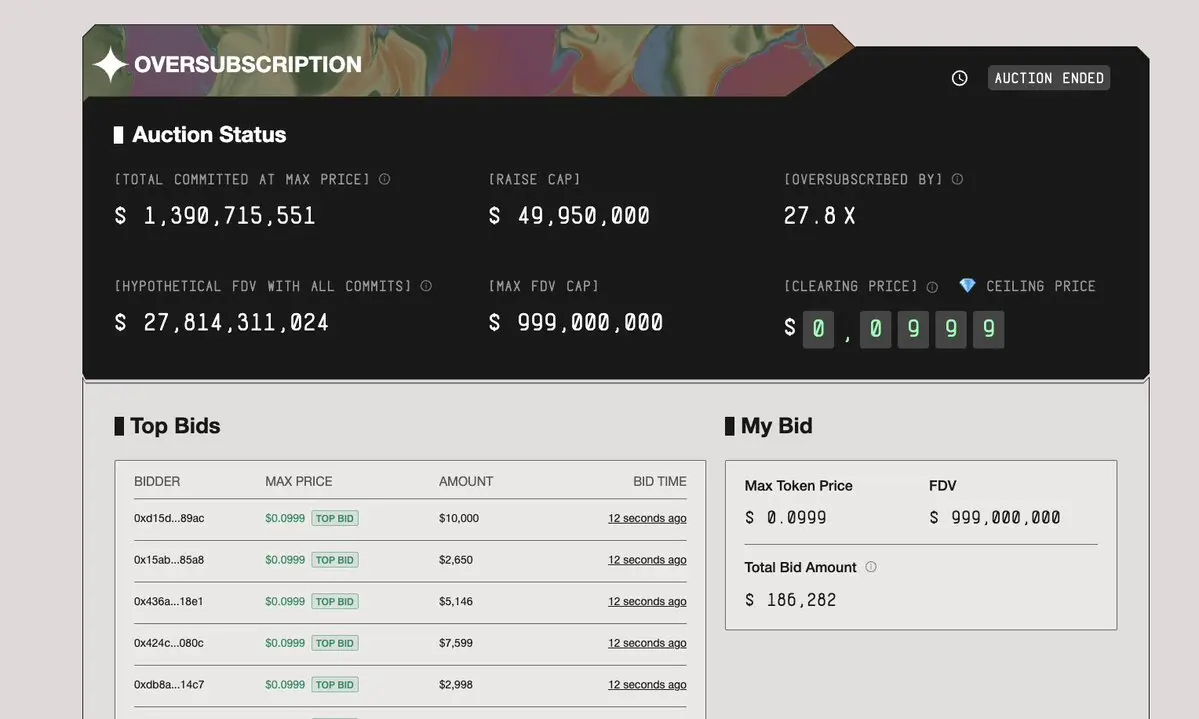Show info tooltip for Total Bid Amount
Image resolution: width=1199 pixels, height=719 pixels.
[x=871, y=567]
